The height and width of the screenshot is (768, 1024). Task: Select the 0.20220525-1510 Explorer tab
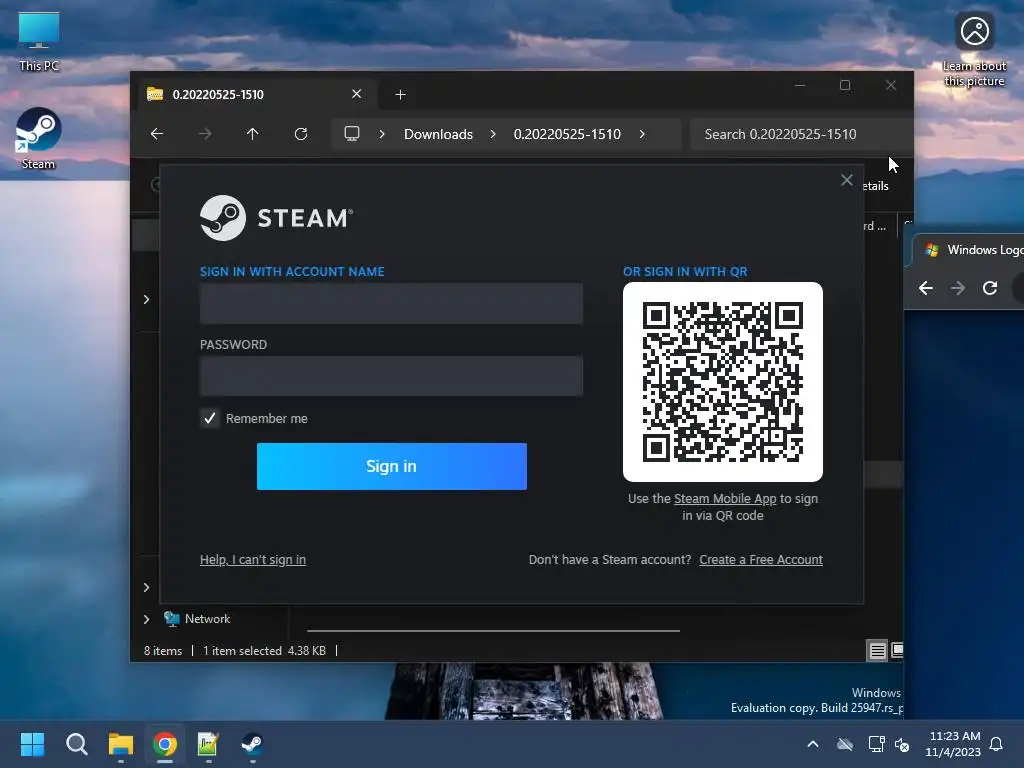(255, 95)
